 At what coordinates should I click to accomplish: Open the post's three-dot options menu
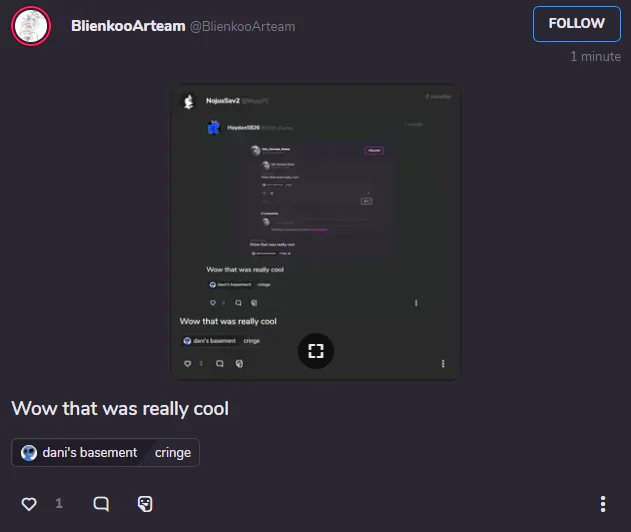602,504
